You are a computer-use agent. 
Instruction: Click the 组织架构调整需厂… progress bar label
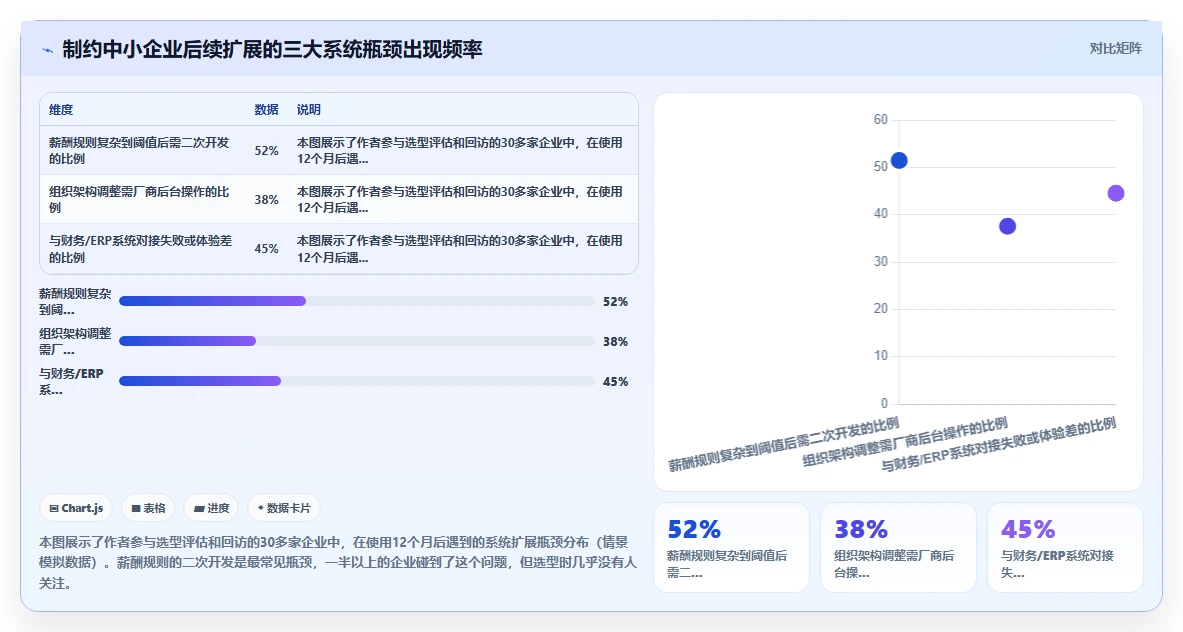(75, 342)
